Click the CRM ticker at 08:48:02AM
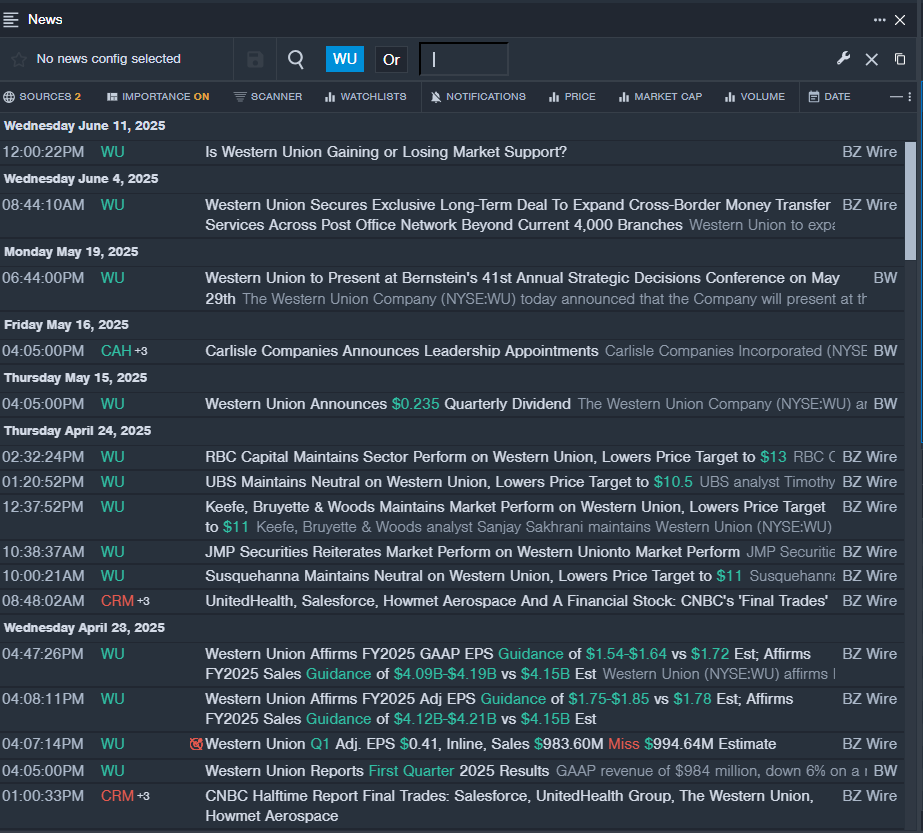The image size is (923, 833). tap(117, 601)
